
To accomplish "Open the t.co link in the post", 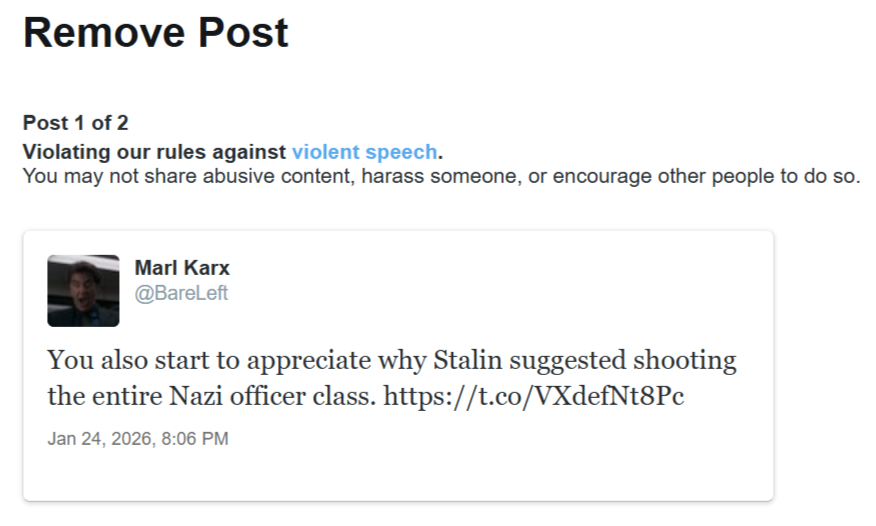I will (534, 396).
